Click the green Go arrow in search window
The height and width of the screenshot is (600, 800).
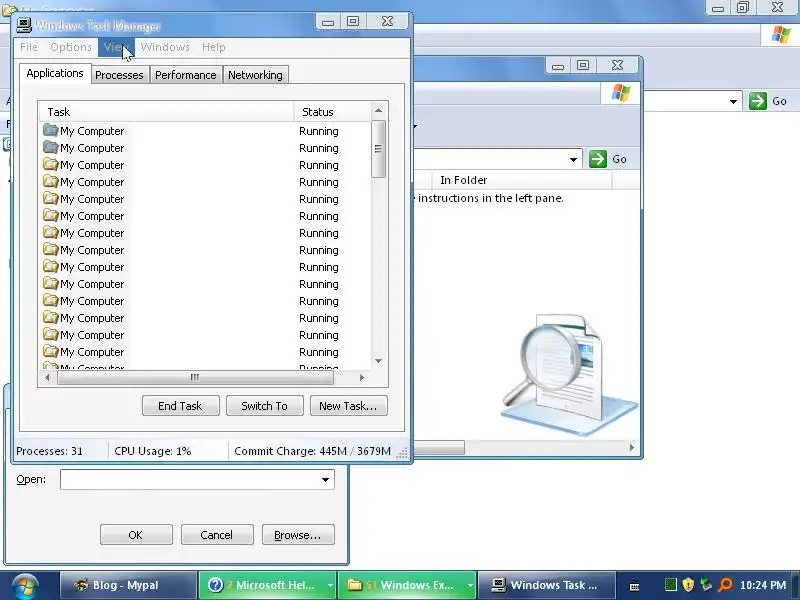click(597, 159)
